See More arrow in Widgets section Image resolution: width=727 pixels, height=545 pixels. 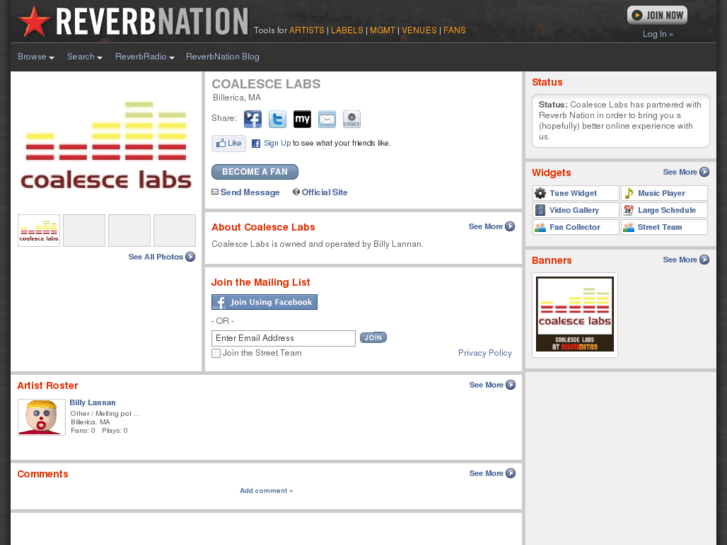(704, 172)
